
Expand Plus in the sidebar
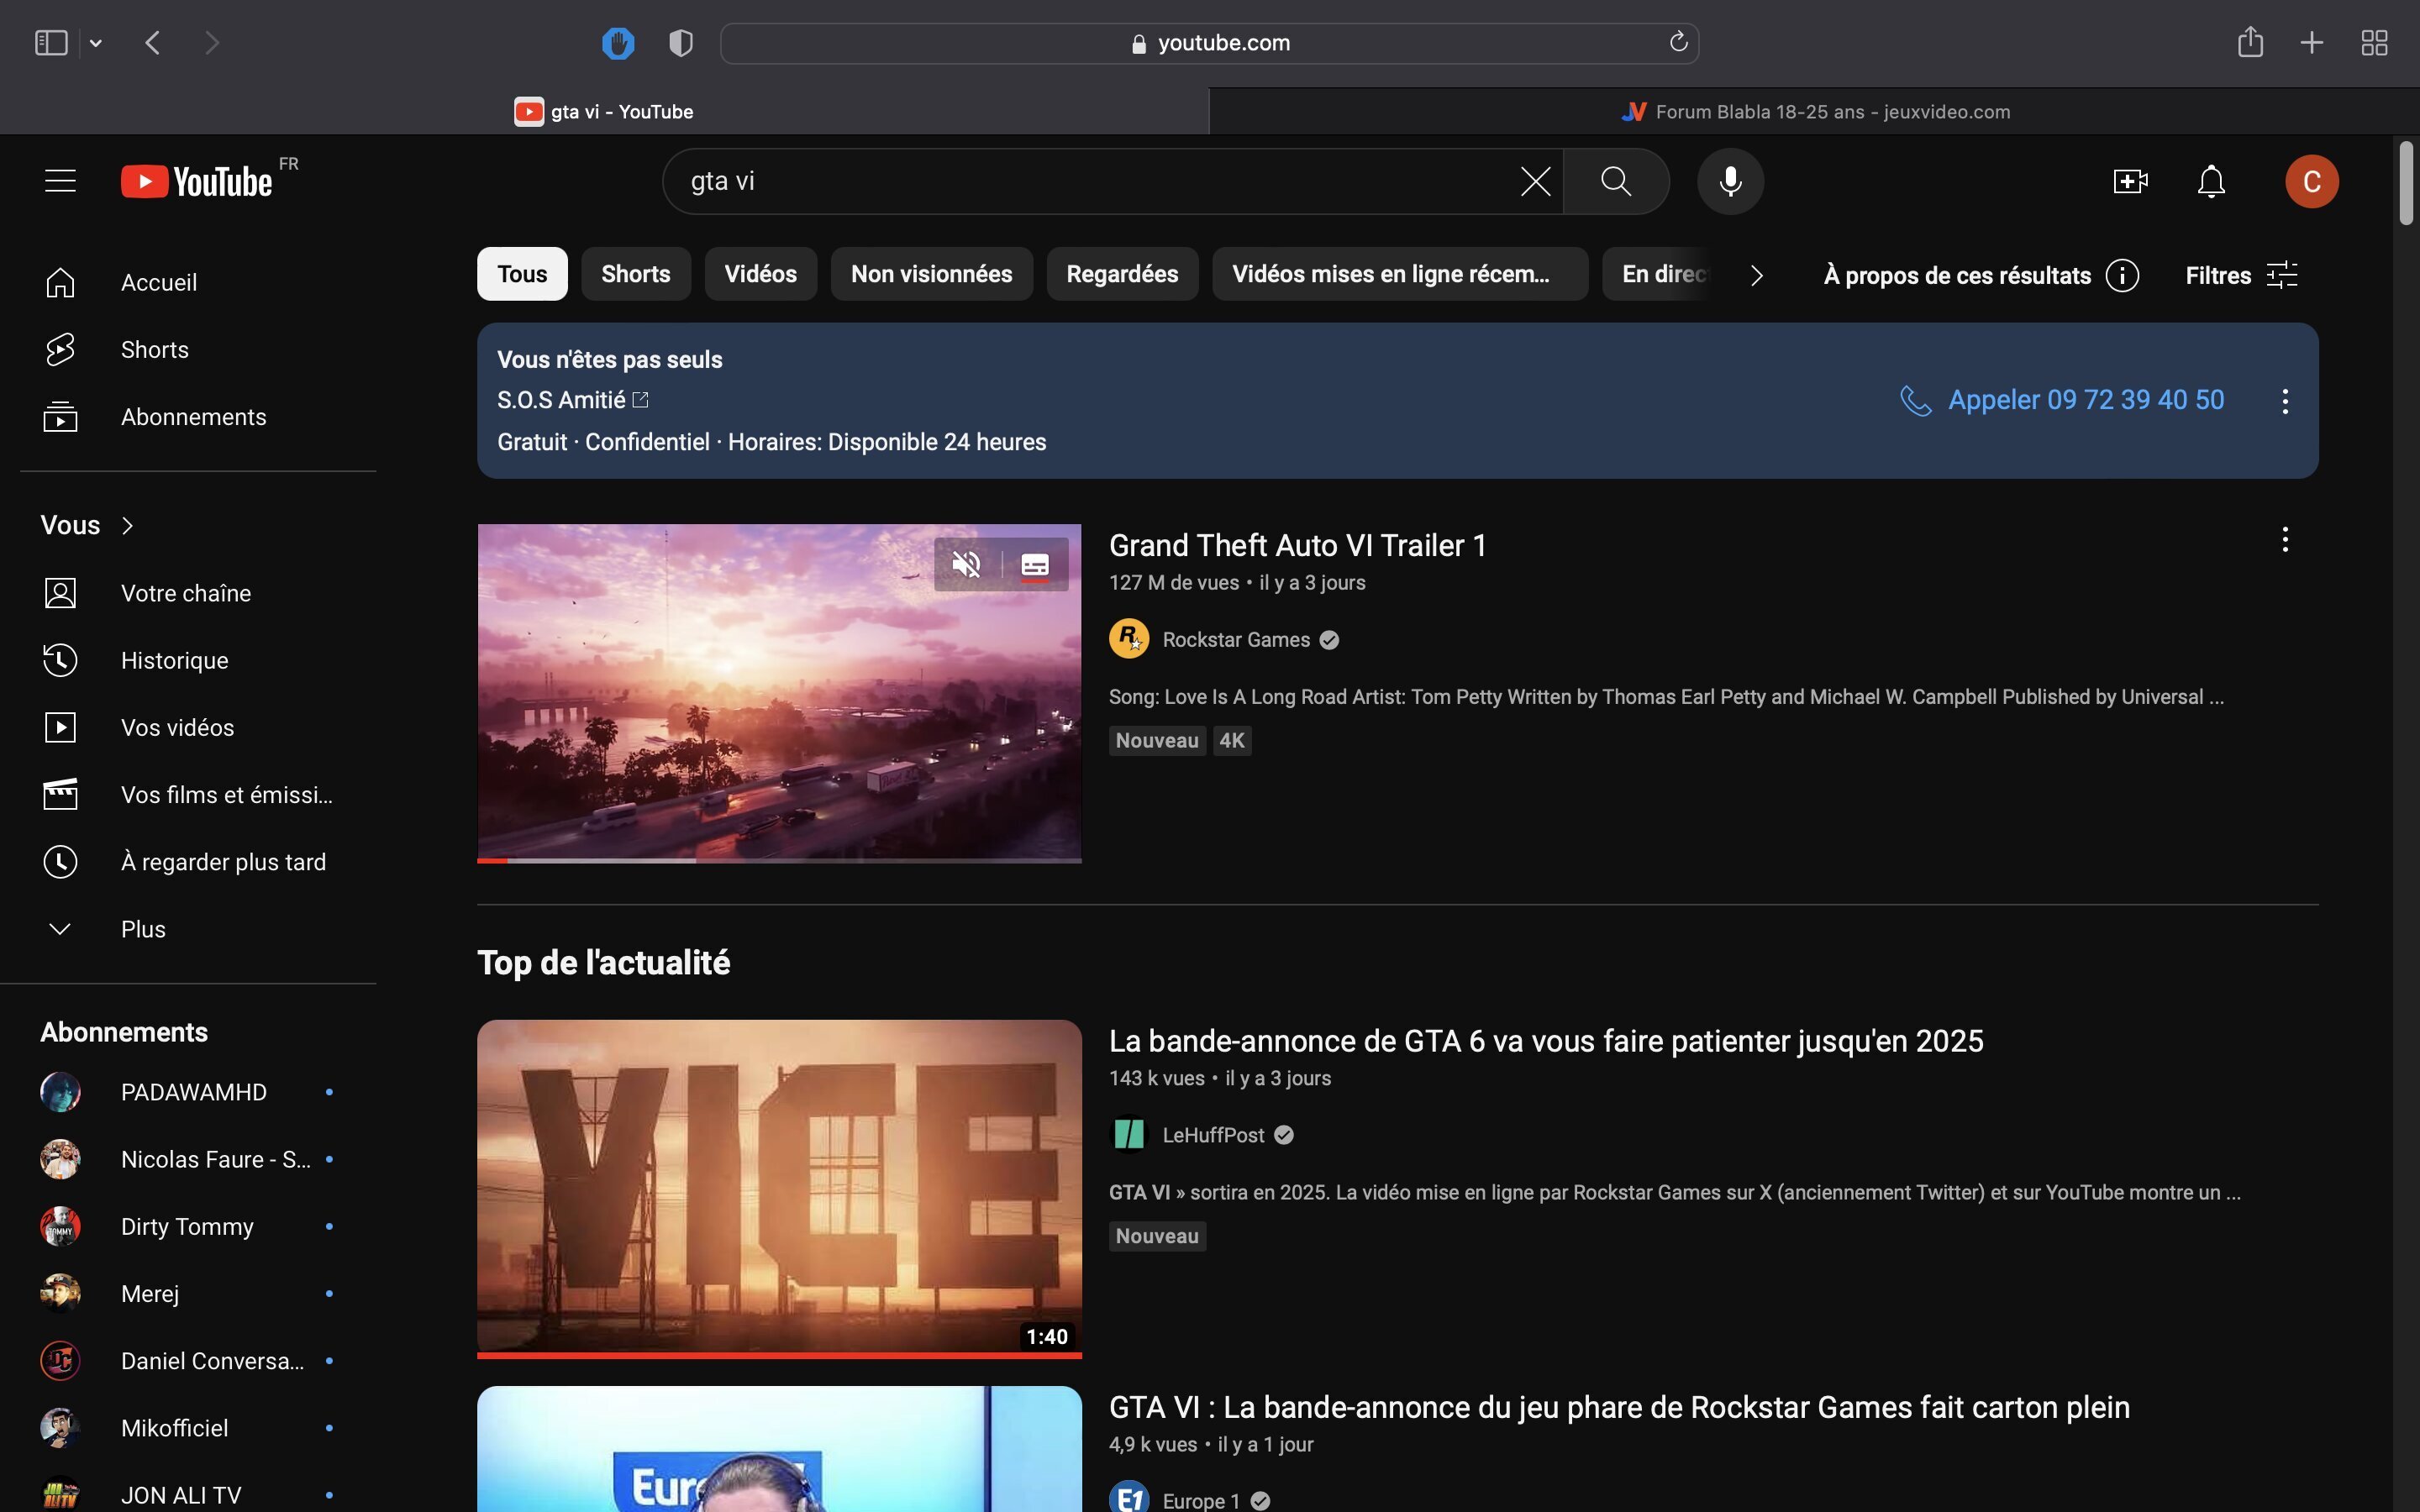(198, 928)
